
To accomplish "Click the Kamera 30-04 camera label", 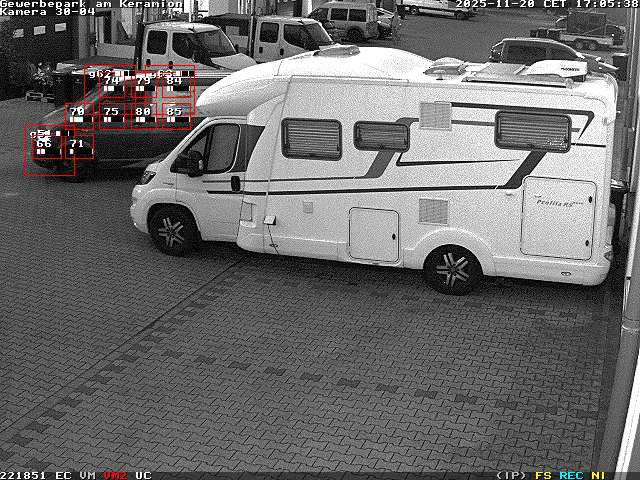I will pyautogui.click(x=48, y=12).
